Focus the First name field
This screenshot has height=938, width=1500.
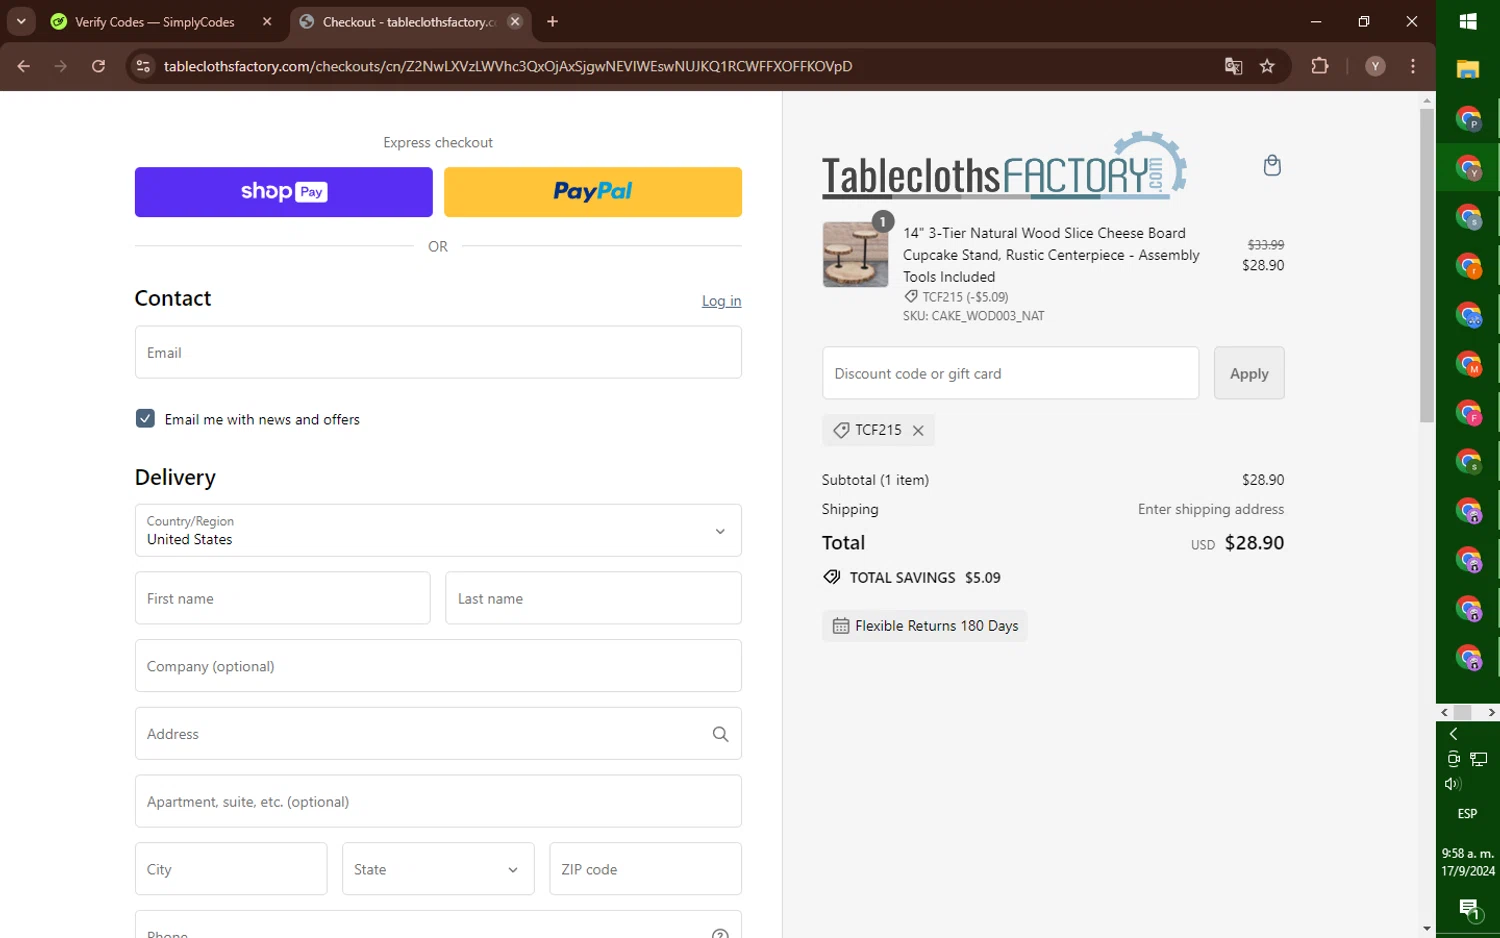pos(283,598)
